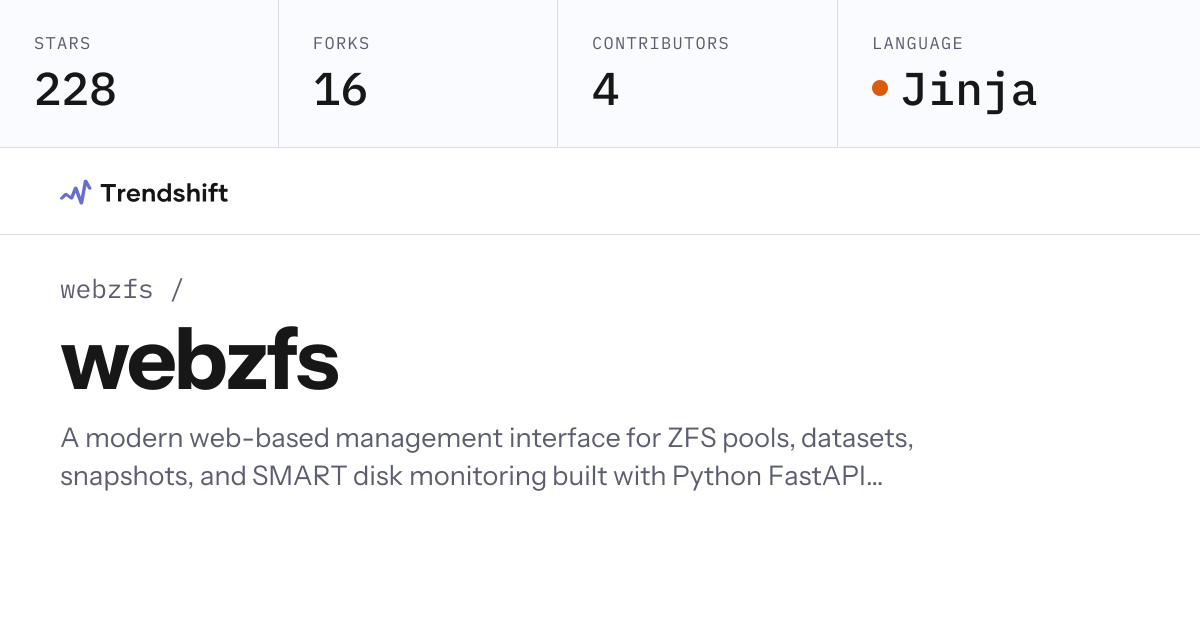Click the FORKS label
The image size is (1200, 630).
[x=341, y=44]
